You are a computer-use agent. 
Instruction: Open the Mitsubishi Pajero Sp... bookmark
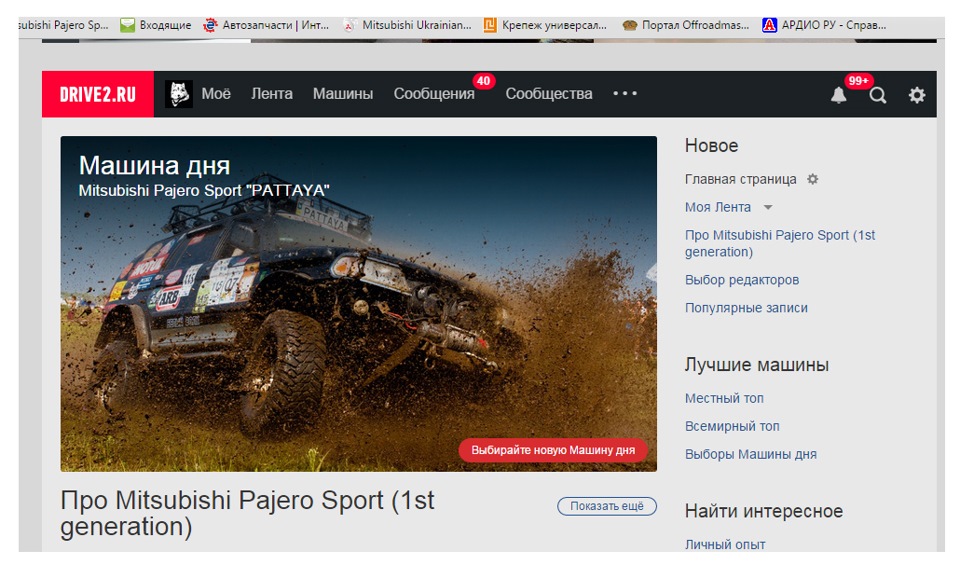click(63, 25)
